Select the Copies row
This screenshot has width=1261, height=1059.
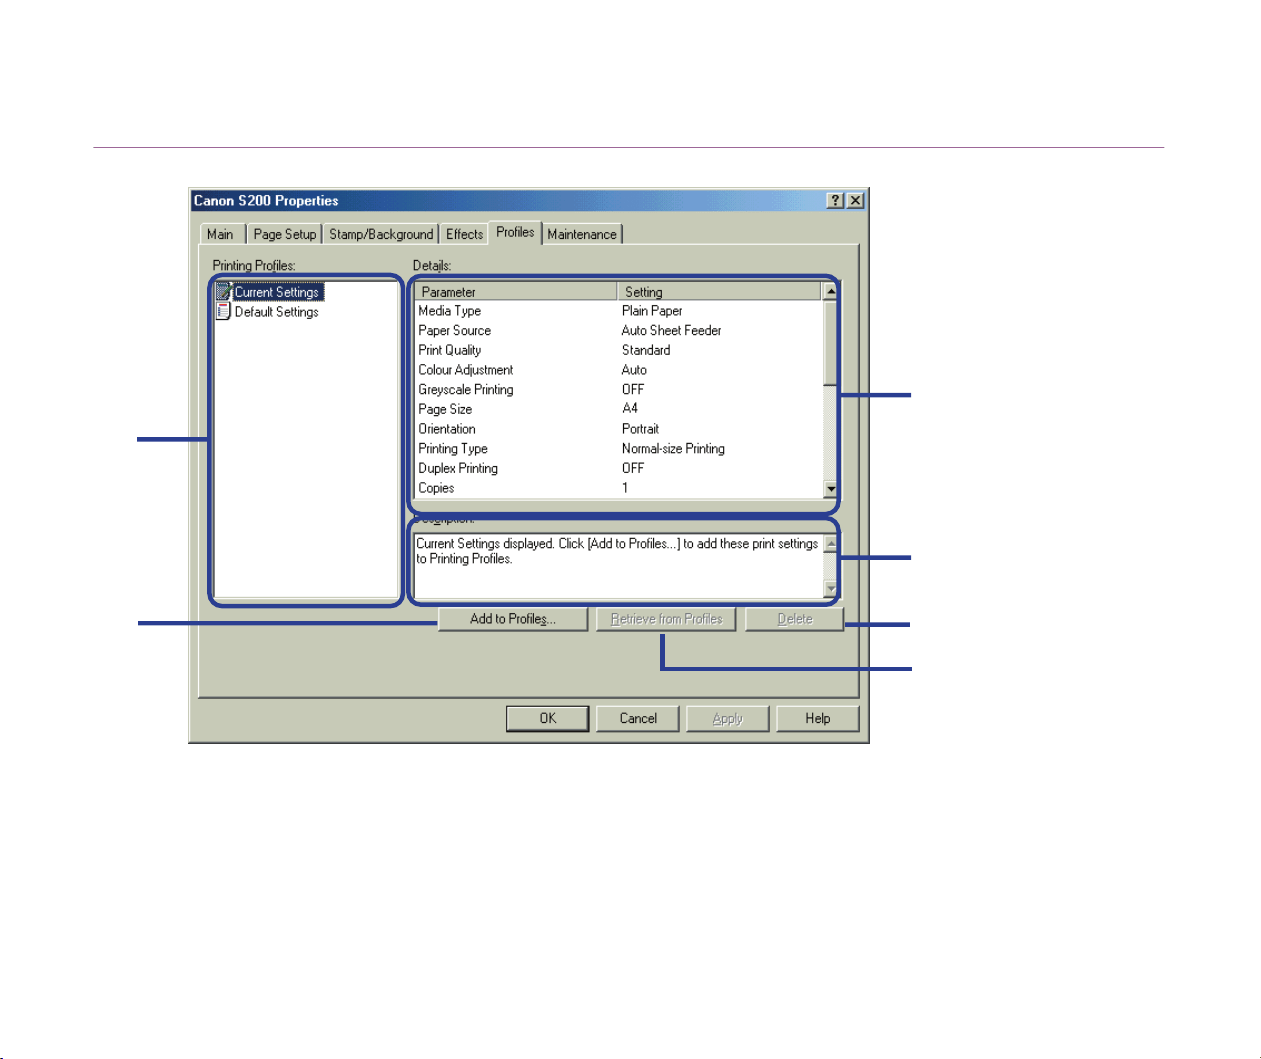point(619,488)
